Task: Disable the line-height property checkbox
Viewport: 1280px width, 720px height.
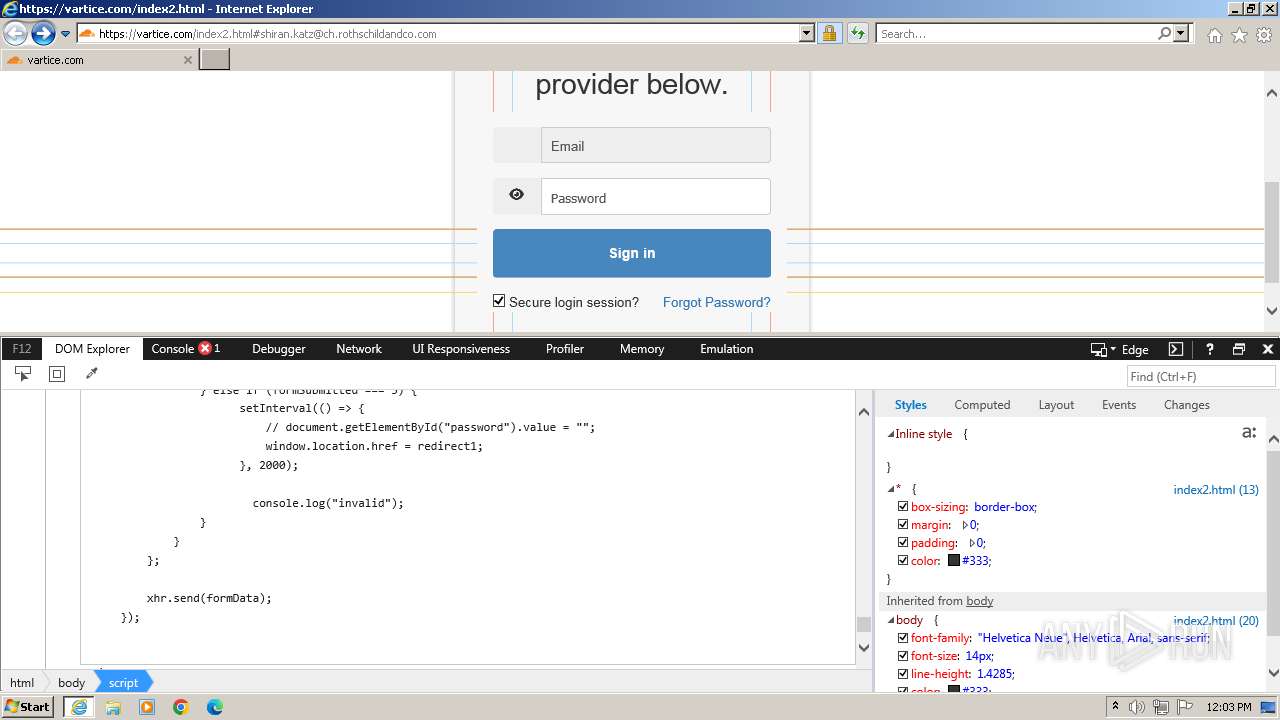Action: click(903, 674)
